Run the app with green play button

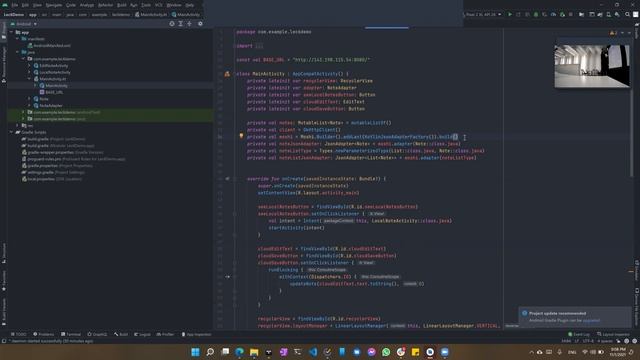(510, 14)
